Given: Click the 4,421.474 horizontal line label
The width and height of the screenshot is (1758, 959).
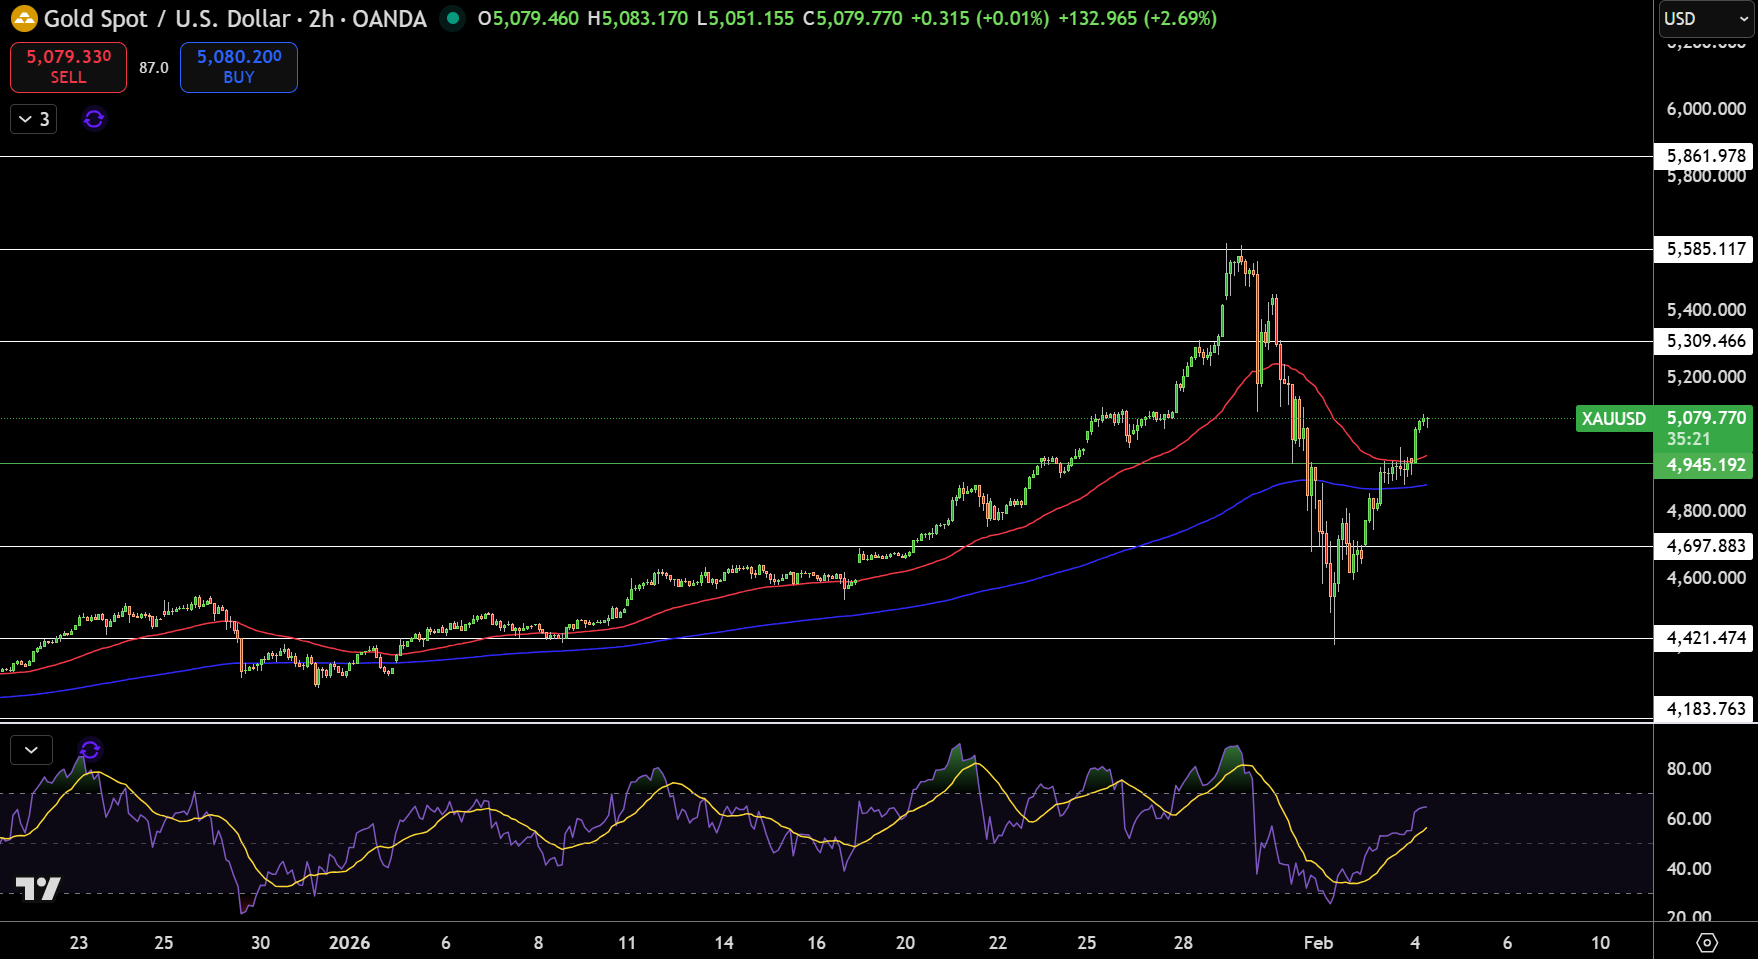Looking at the screenshot, I should coord(1706,638).
